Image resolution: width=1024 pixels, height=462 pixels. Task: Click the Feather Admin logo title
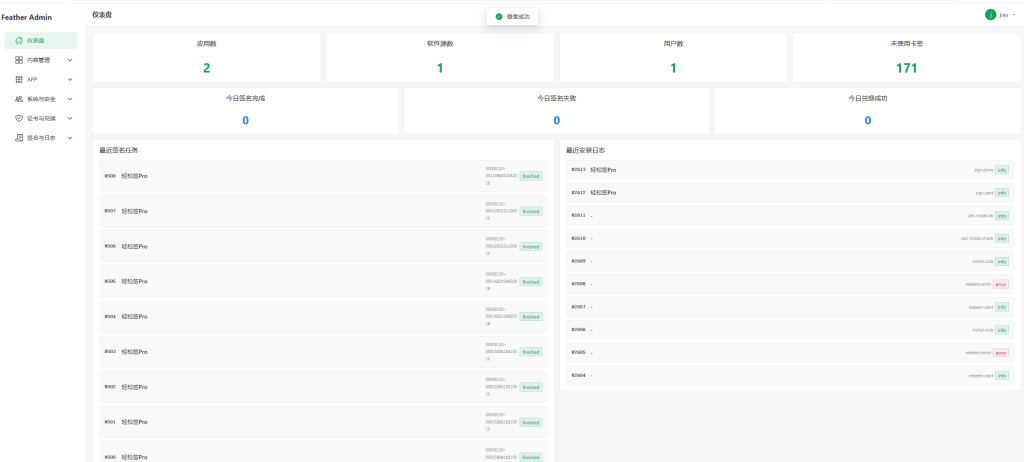pos(27,17)
